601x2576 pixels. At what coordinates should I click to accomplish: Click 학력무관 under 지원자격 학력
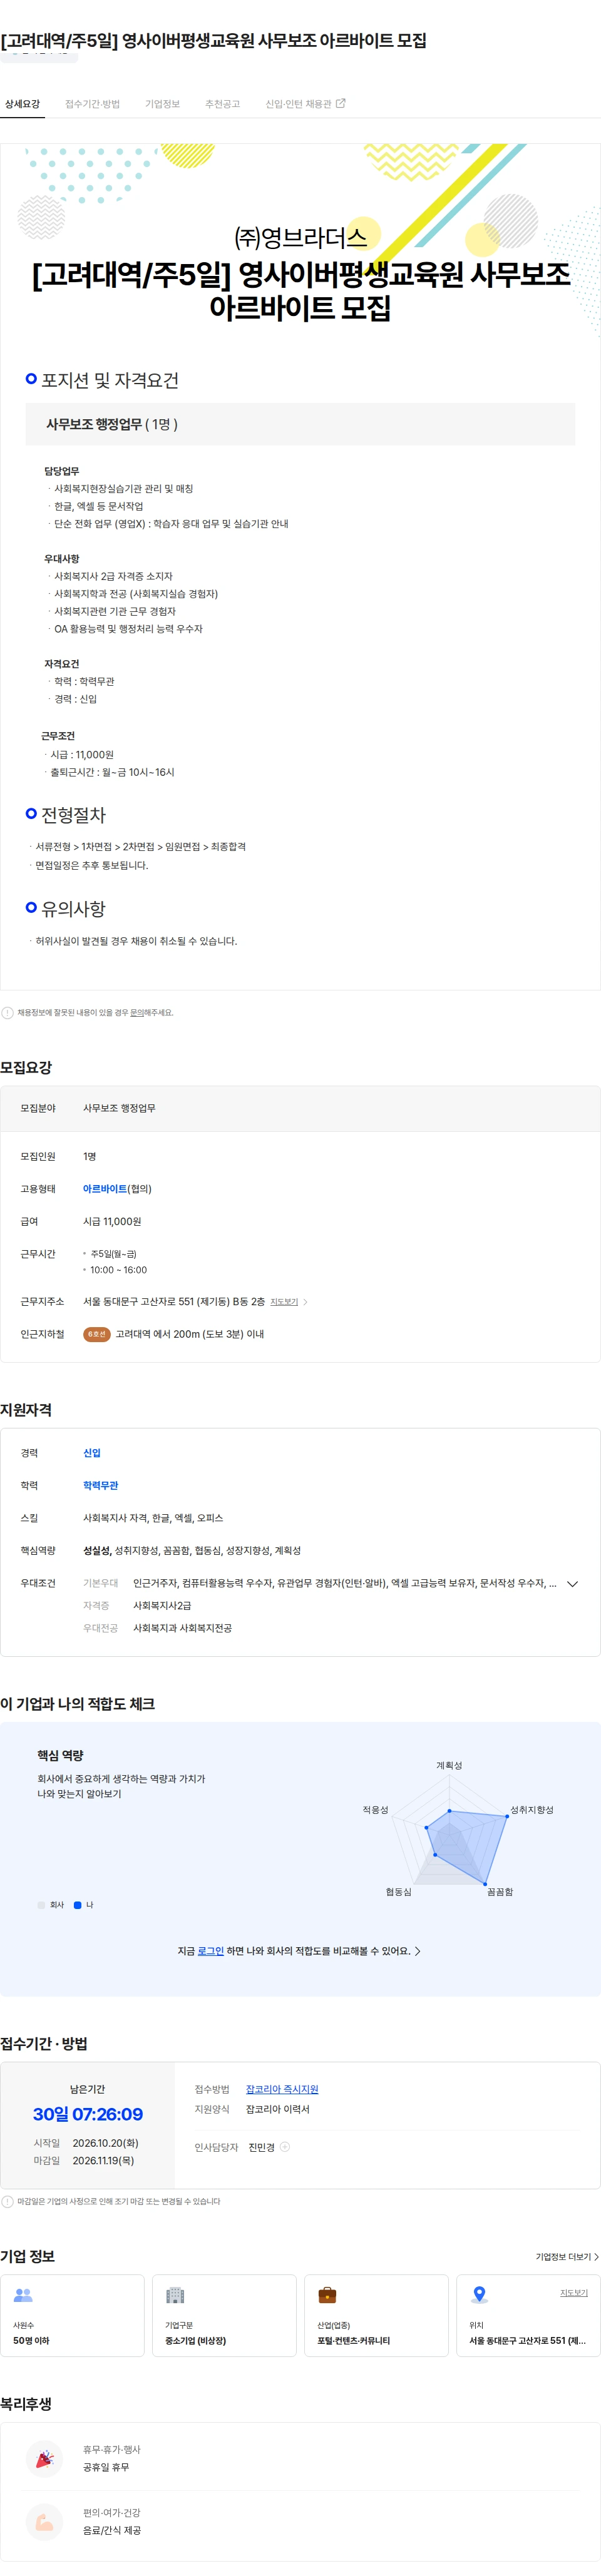tap(100, 1485)
